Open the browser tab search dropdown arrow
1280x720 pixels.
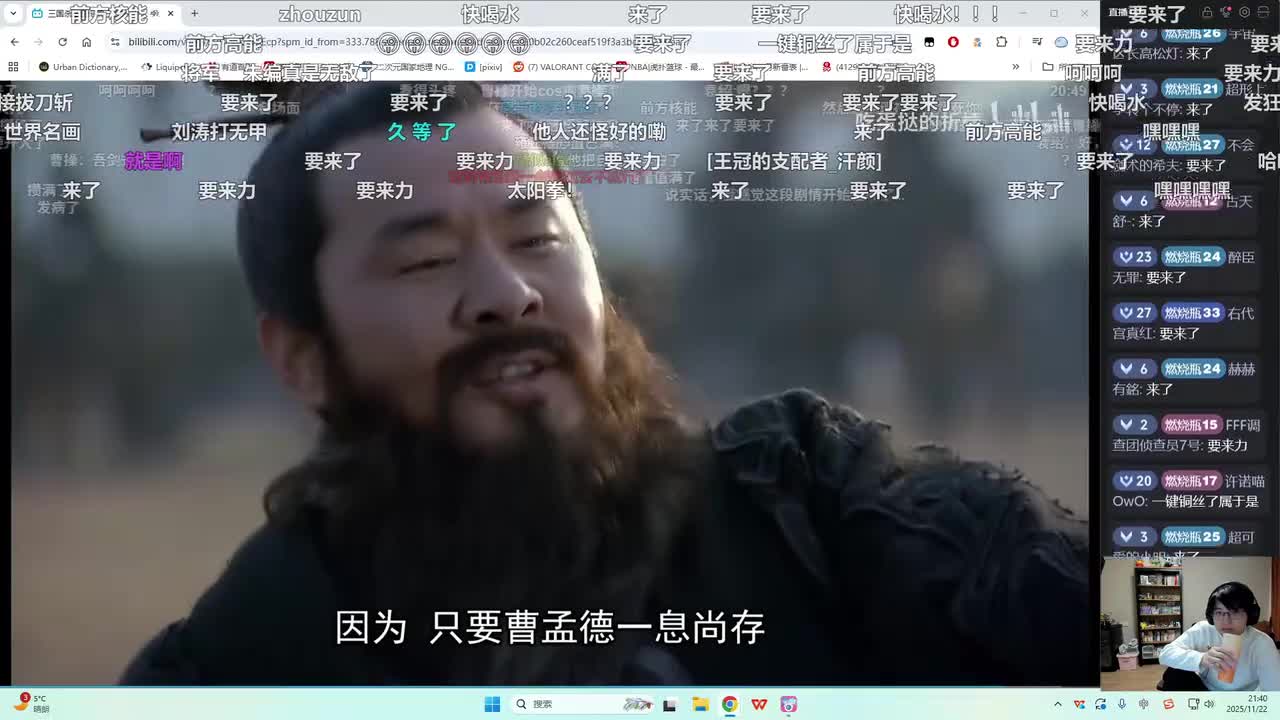[x=13, y=13]
